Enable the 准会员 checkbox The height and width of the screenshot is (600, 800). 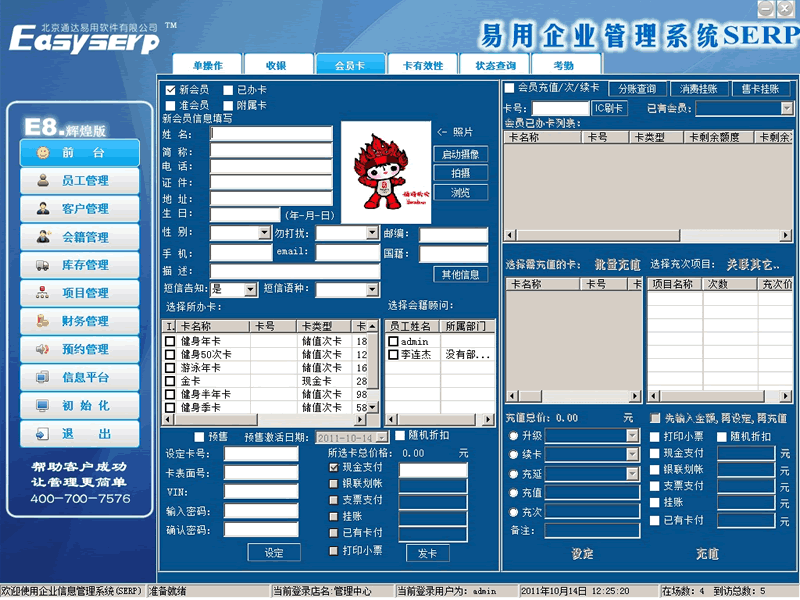pos(170,106)
